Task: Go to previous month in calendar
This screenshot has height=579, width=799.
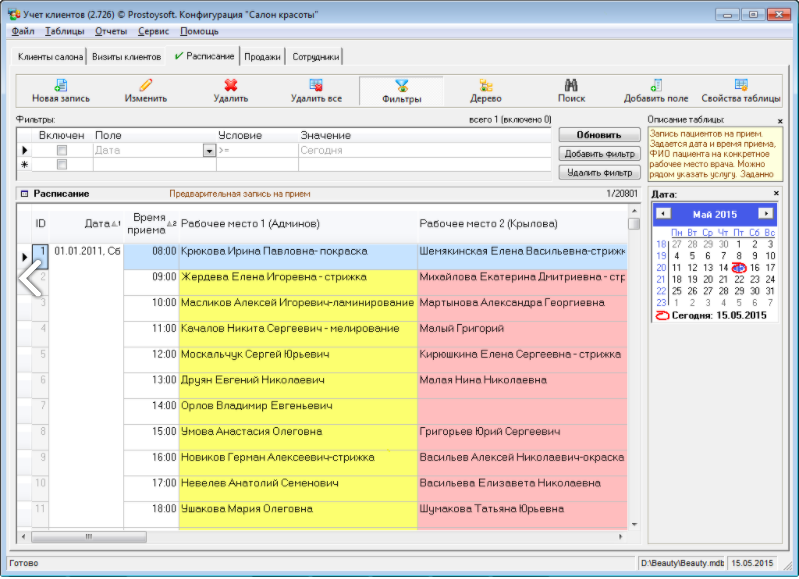Action: [663, 214]
